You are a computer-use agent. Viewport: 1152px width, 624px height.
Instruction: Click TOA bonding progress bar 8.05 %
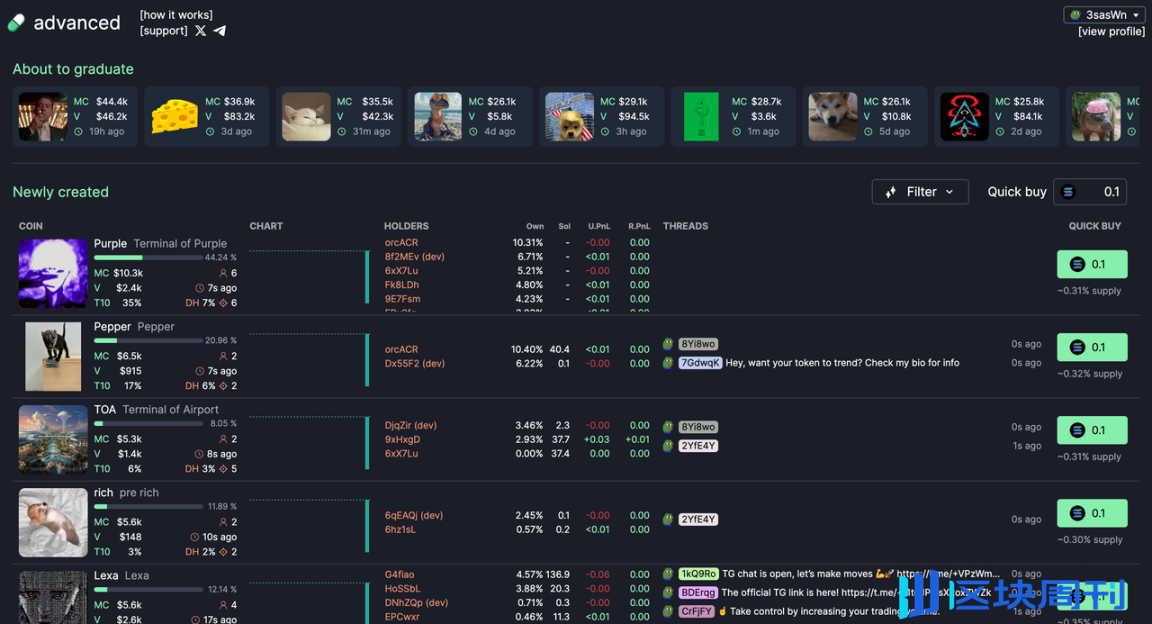coord(148,424)
